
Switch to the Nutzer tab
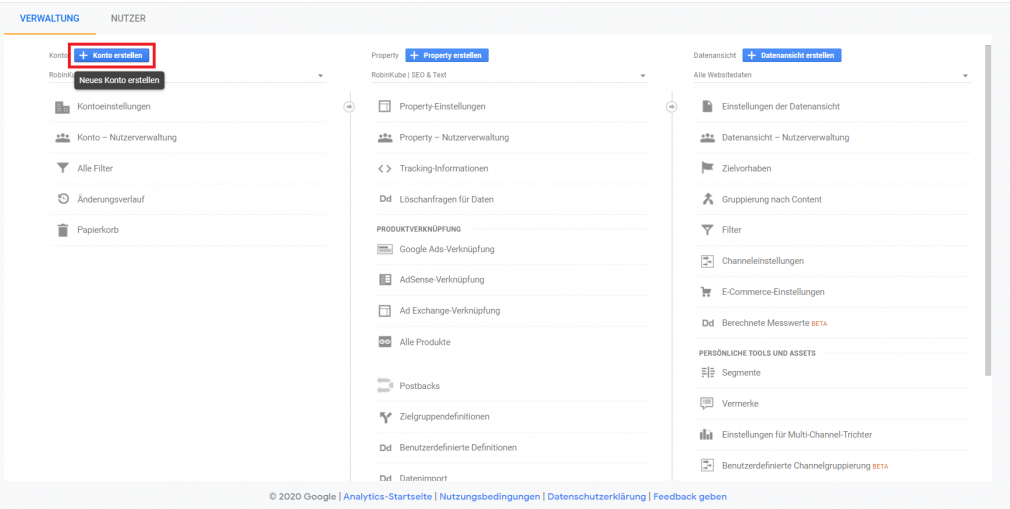[128, 19]
